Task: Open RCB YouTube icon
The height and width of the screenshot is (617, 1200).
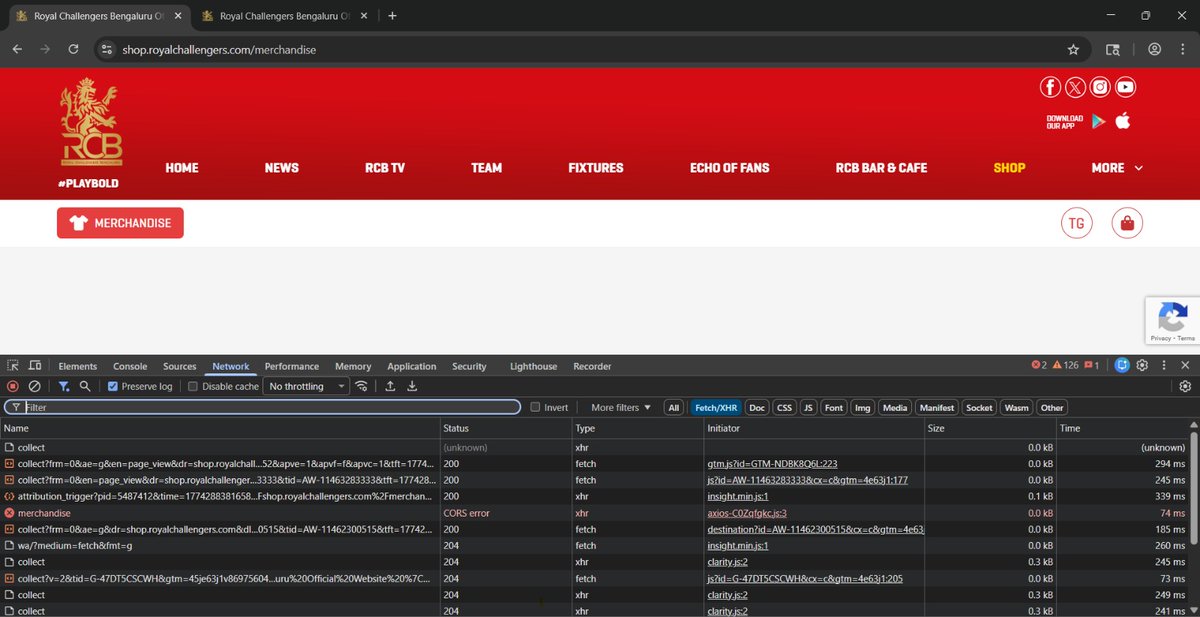Action: [x=1126, y=87]
